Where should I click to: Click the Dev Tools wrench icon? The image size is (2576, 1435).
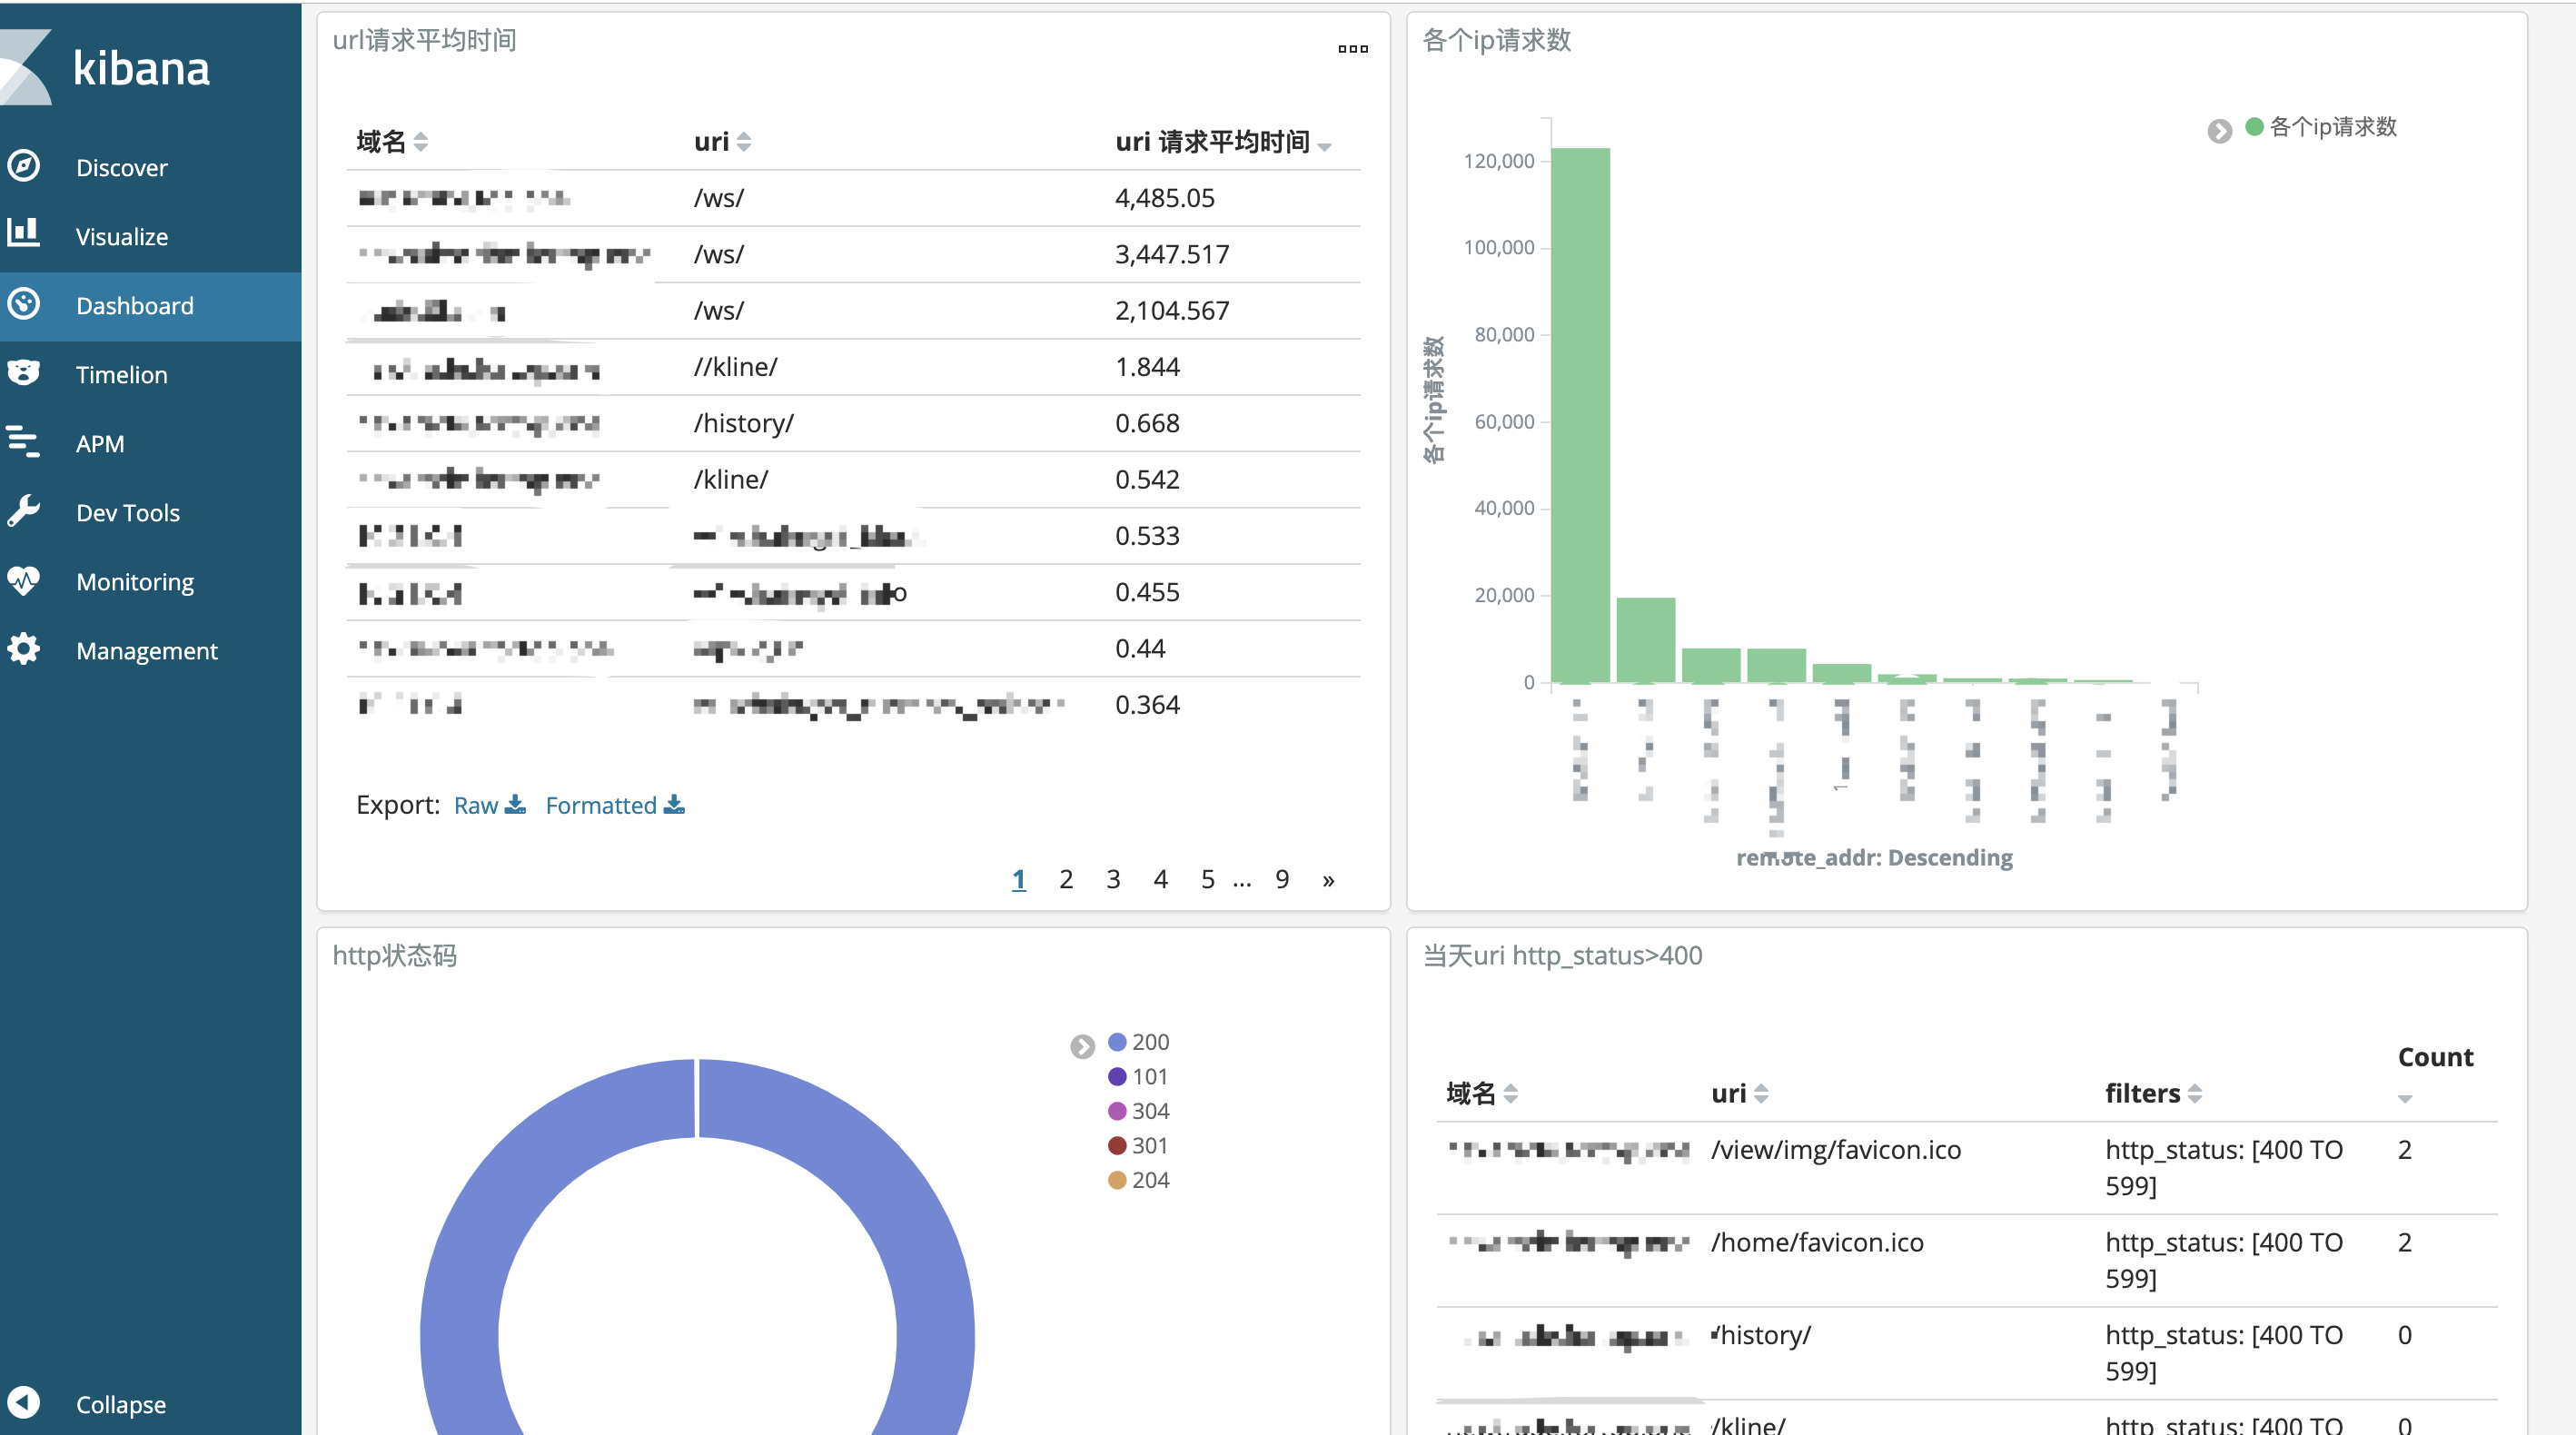tap(23, 511)
